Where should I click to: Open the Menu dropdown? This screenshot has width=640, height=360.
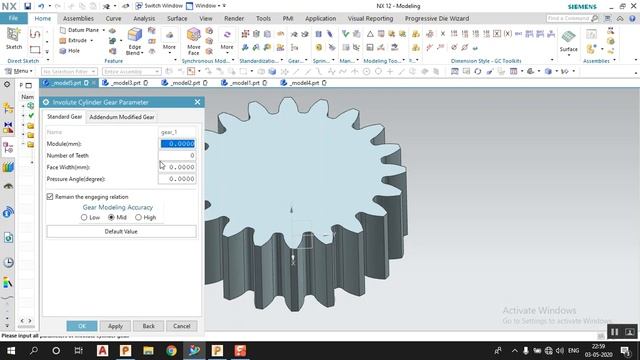[x=19, y=71]
